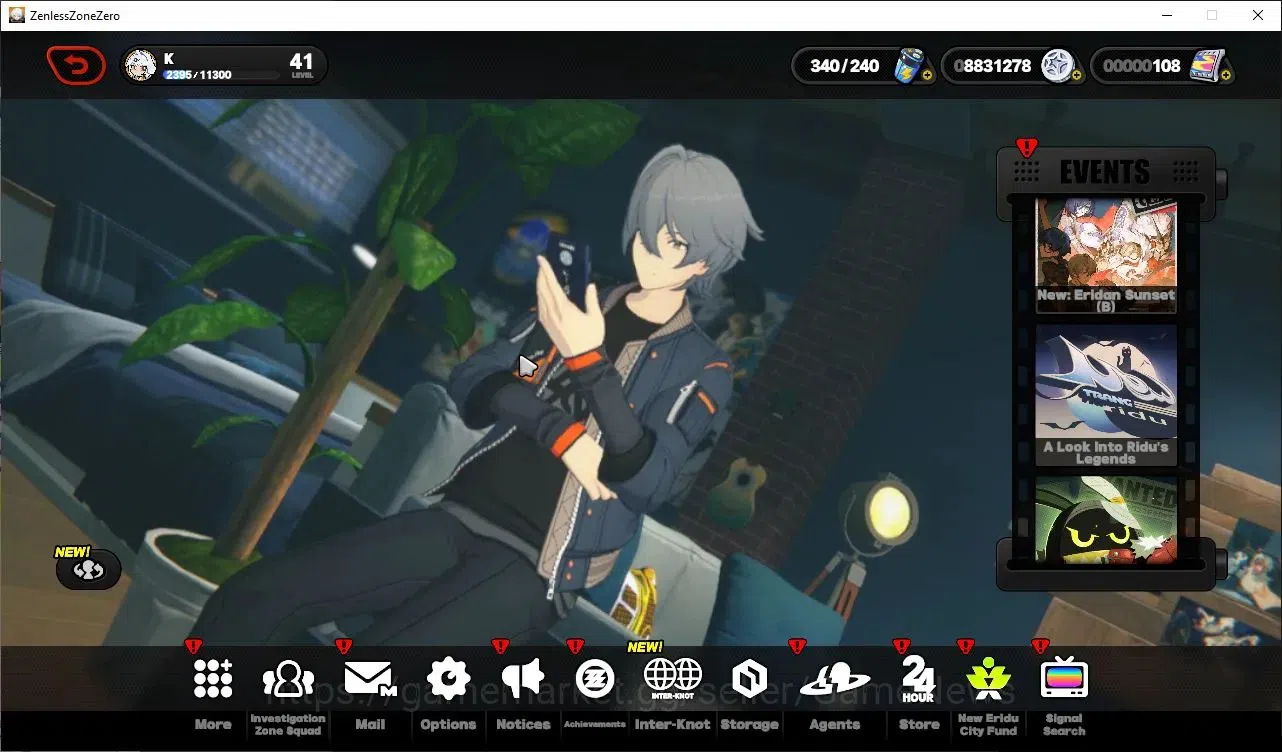Click the 00000108 film counter

coord(1142,66)
